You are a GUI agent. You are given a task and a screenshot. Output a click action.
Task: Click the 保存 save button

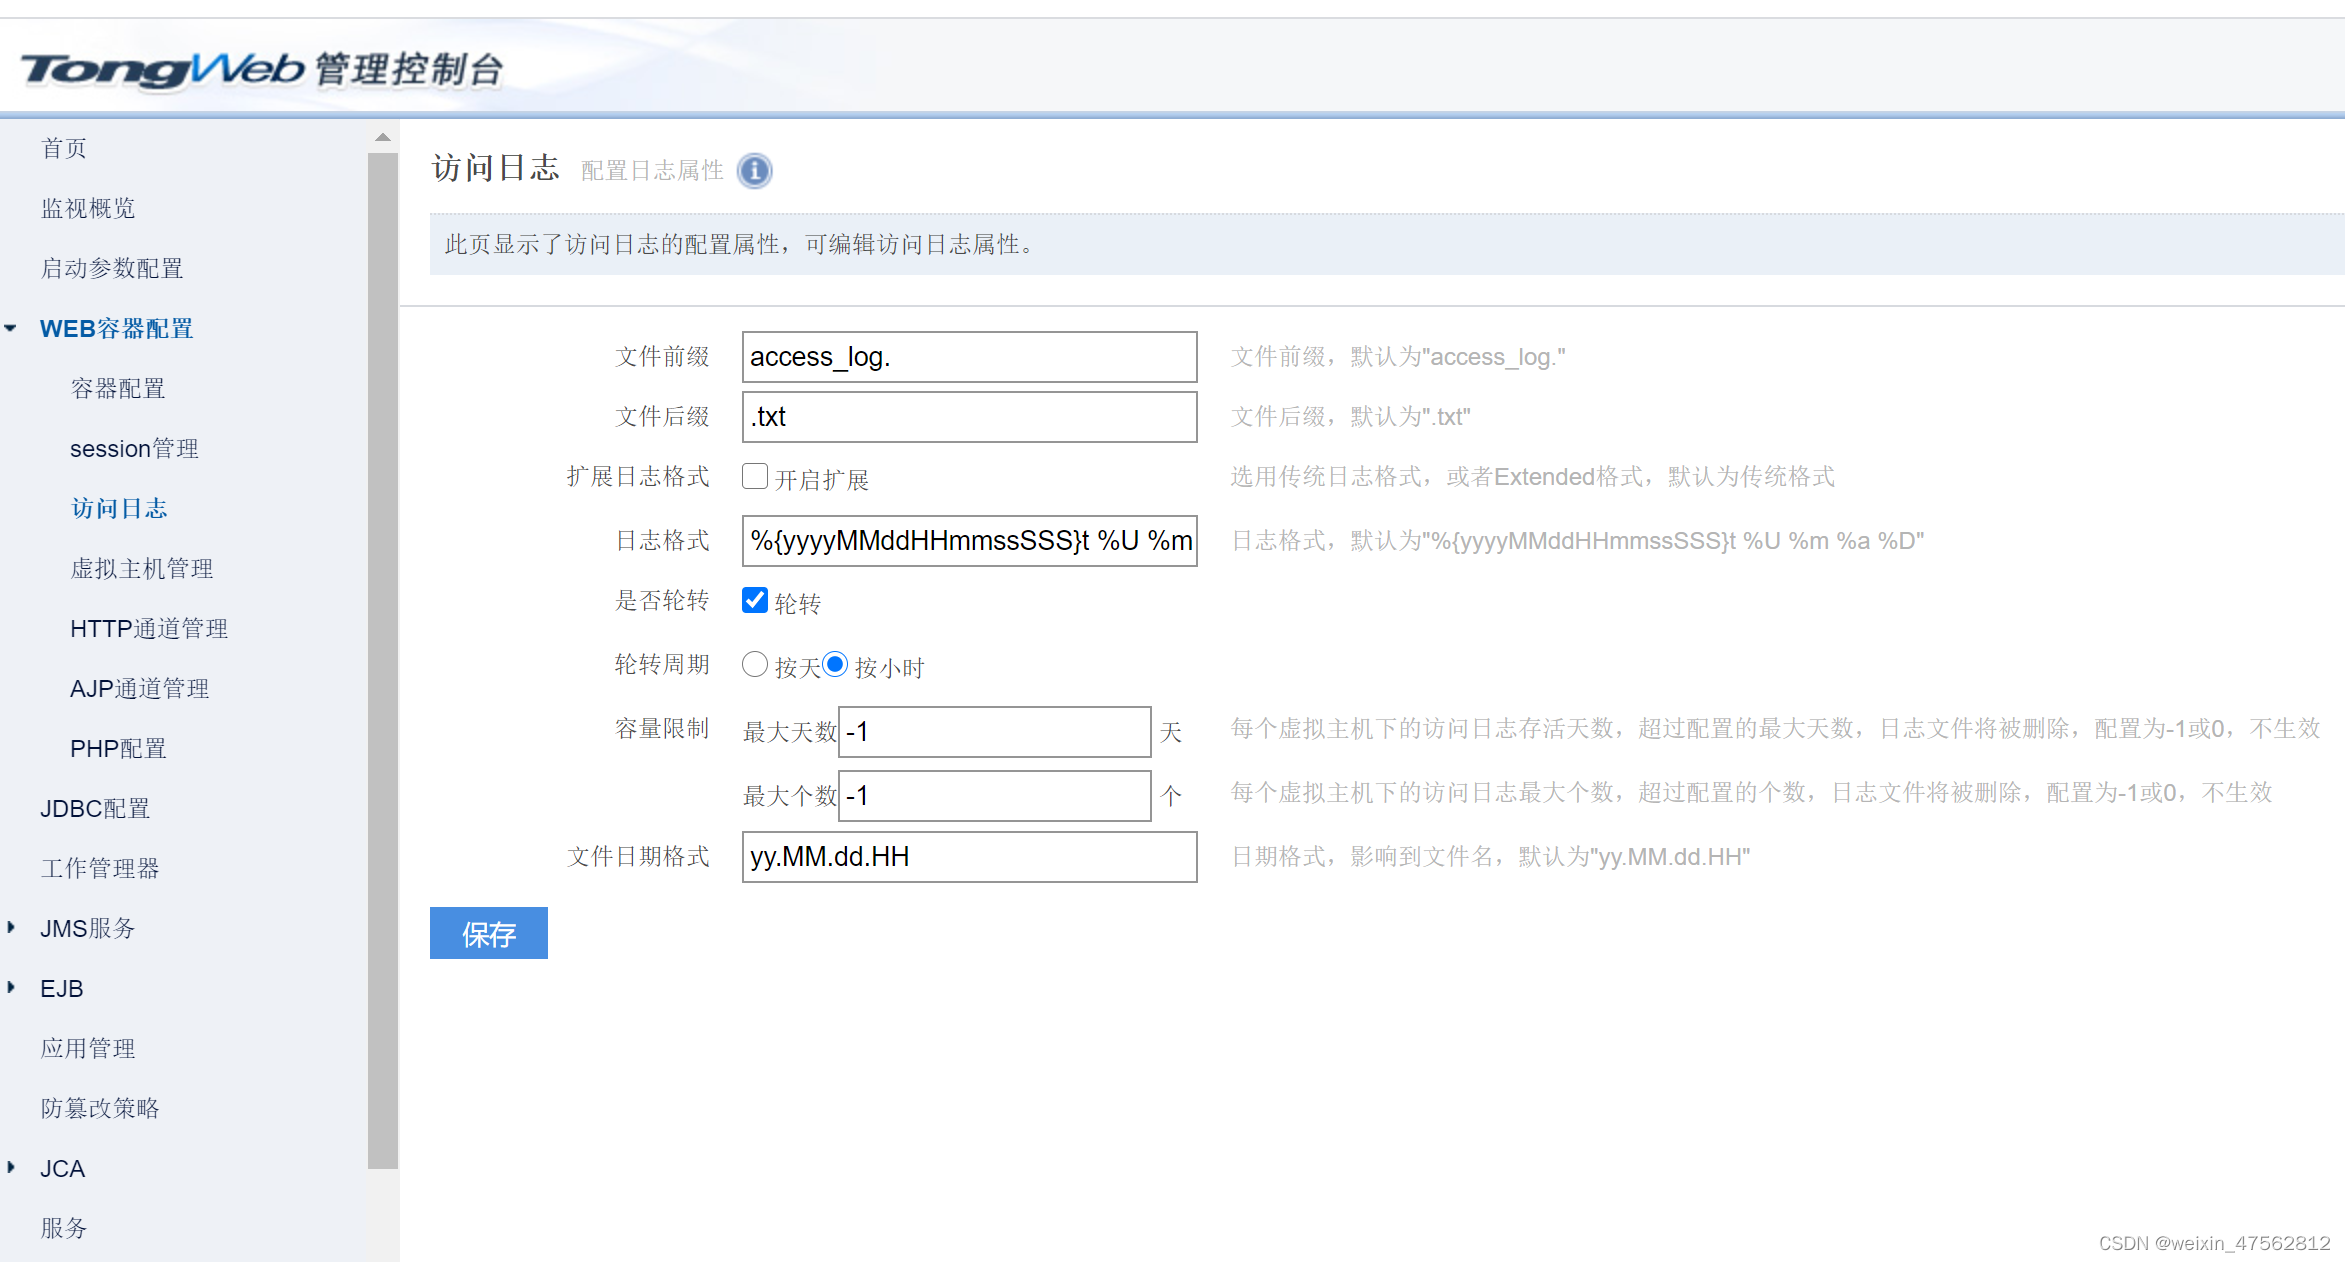point(488,933)
